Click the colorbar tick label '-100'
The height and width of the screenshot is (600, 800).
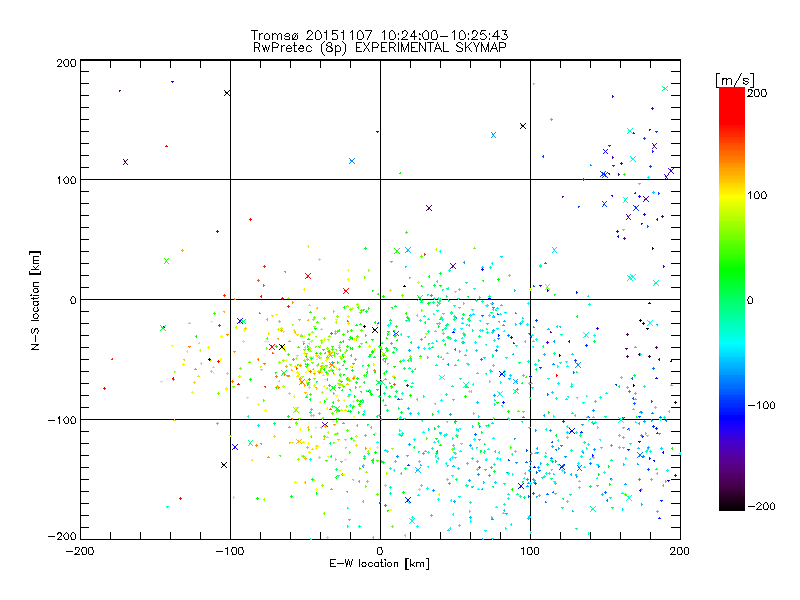click(x=761, y=405)
